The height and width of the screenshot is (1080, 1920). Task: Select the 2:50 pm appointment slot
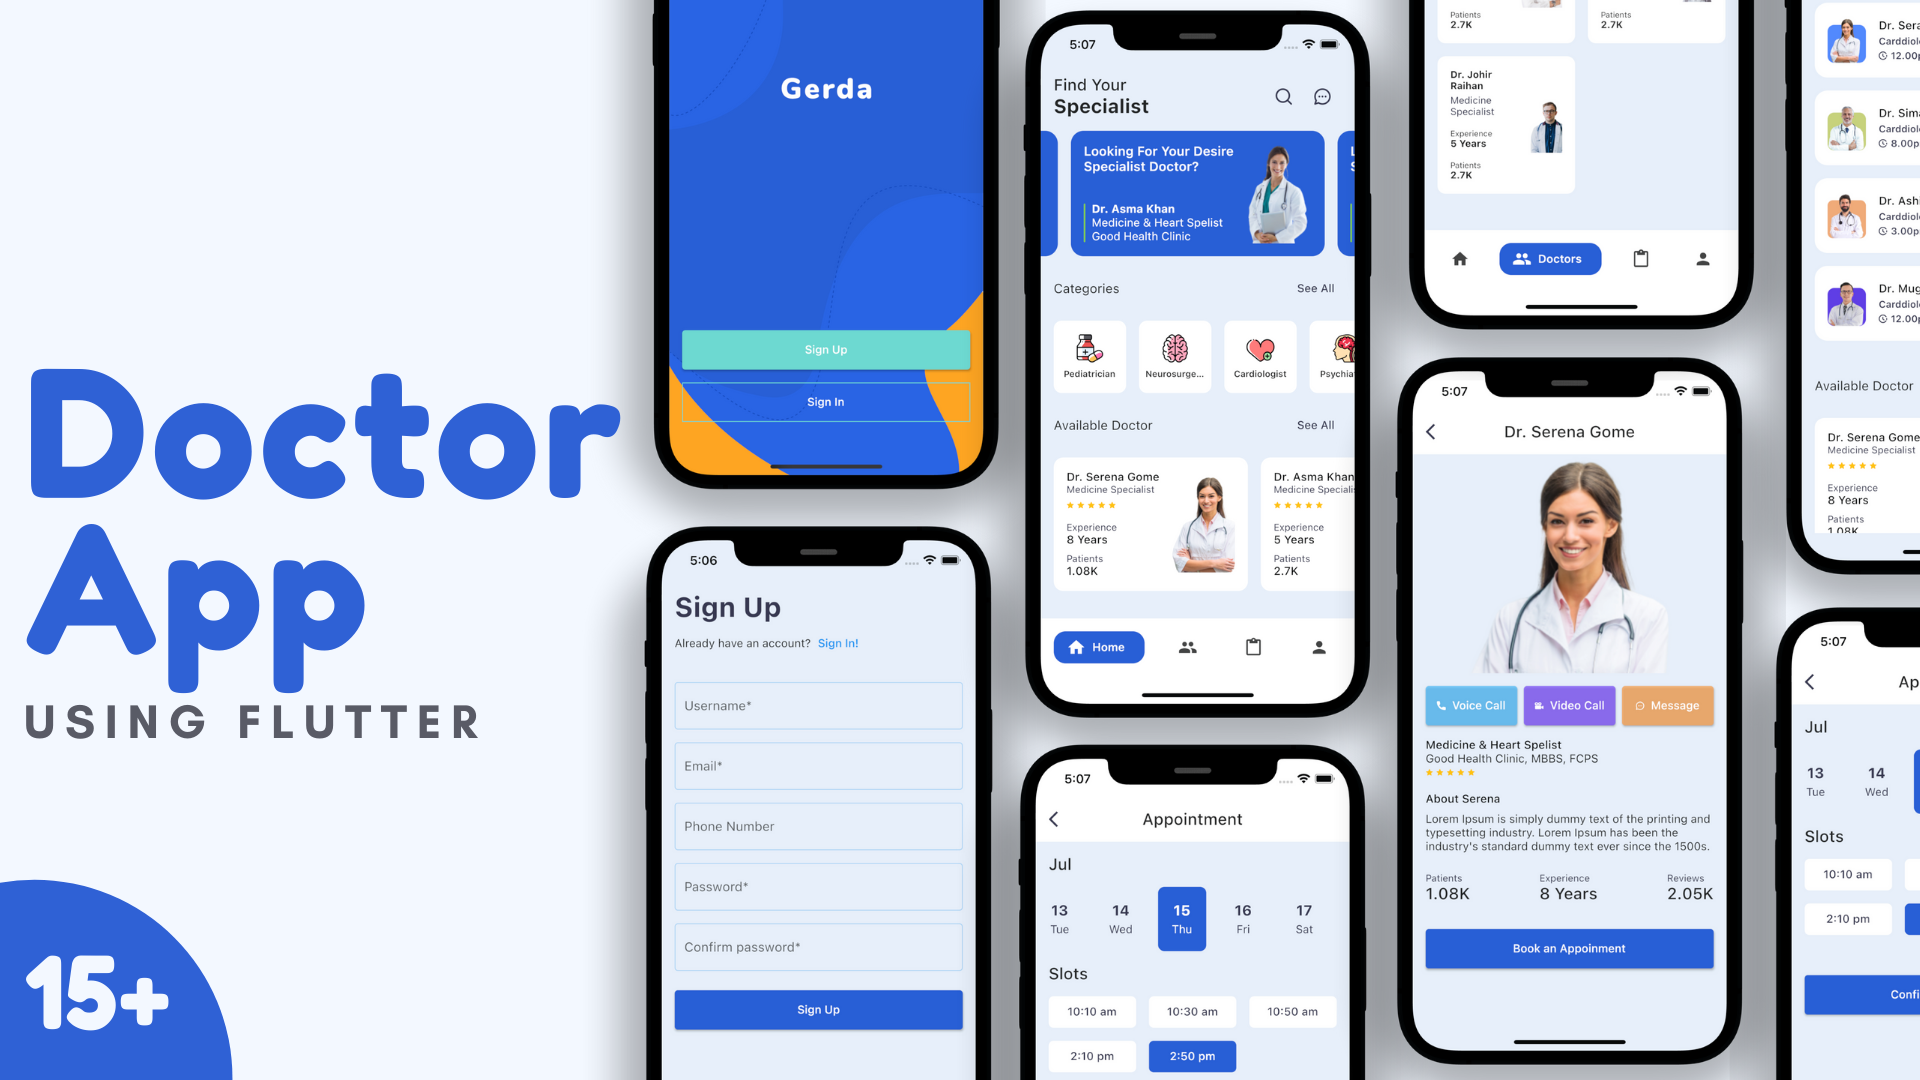point(1189,1055)
